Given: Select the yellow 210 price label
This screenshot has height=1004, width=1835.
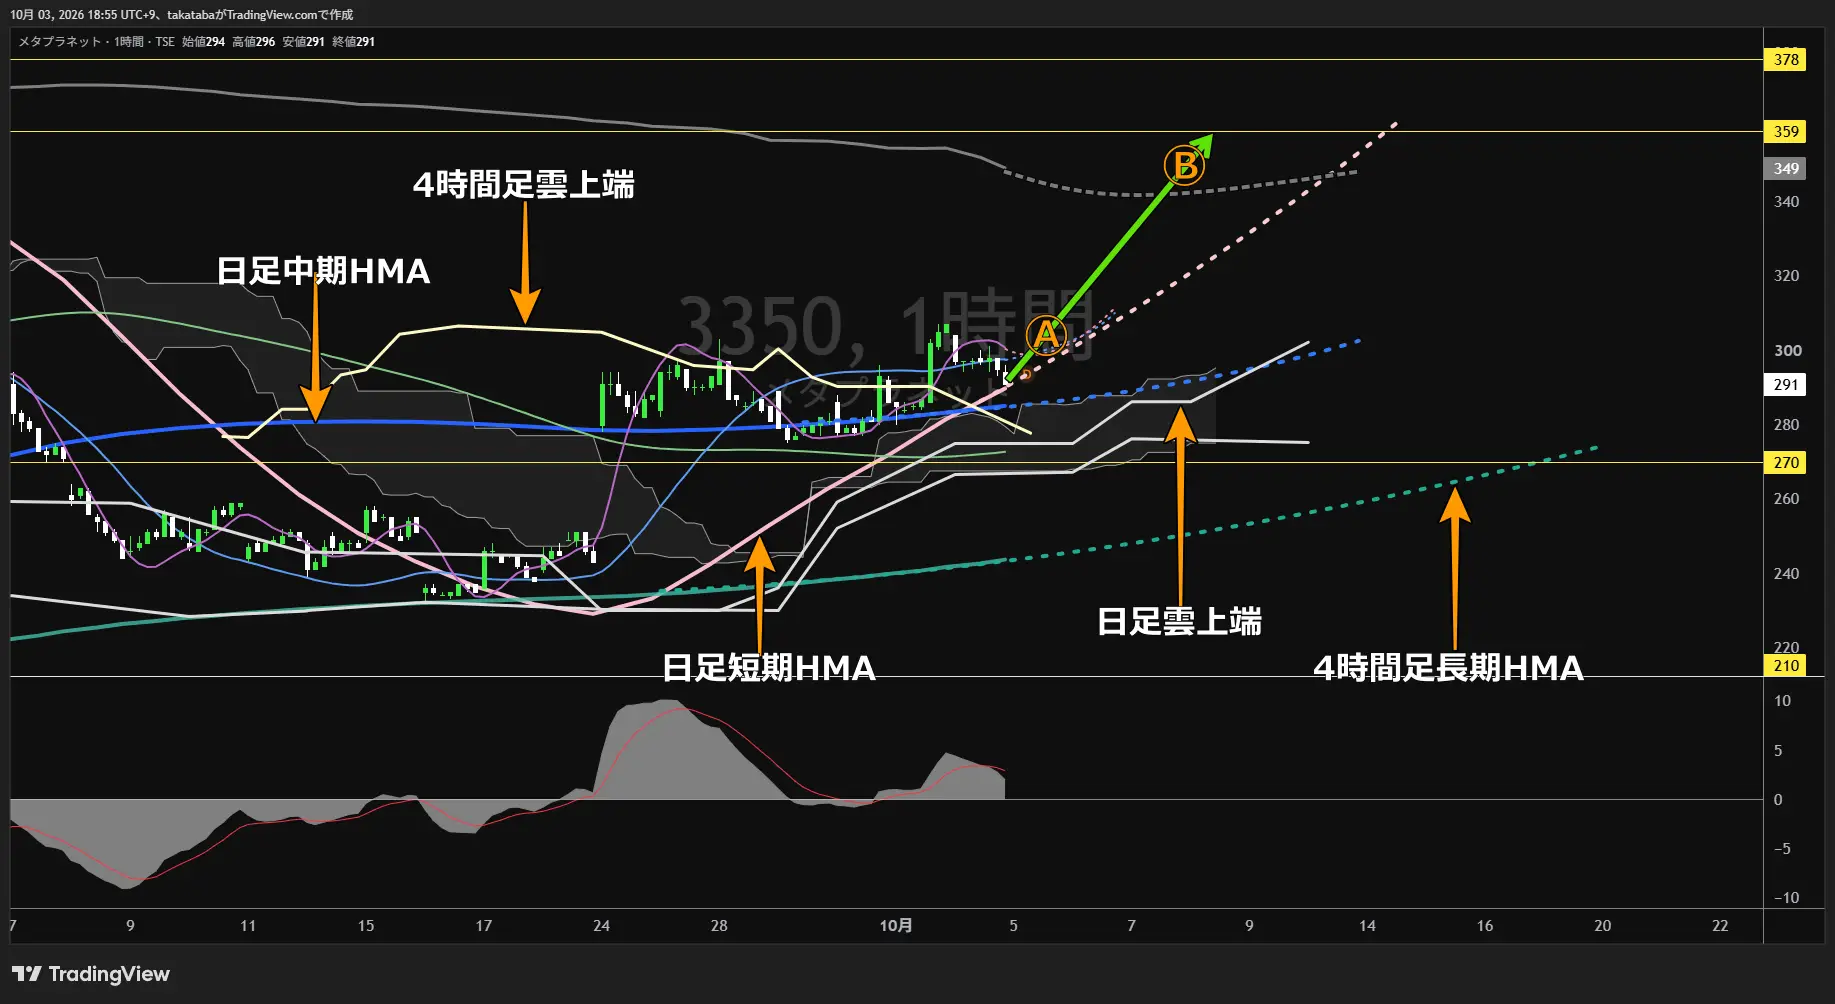Looking at the screenshot, I should (x=1786, y=665).
